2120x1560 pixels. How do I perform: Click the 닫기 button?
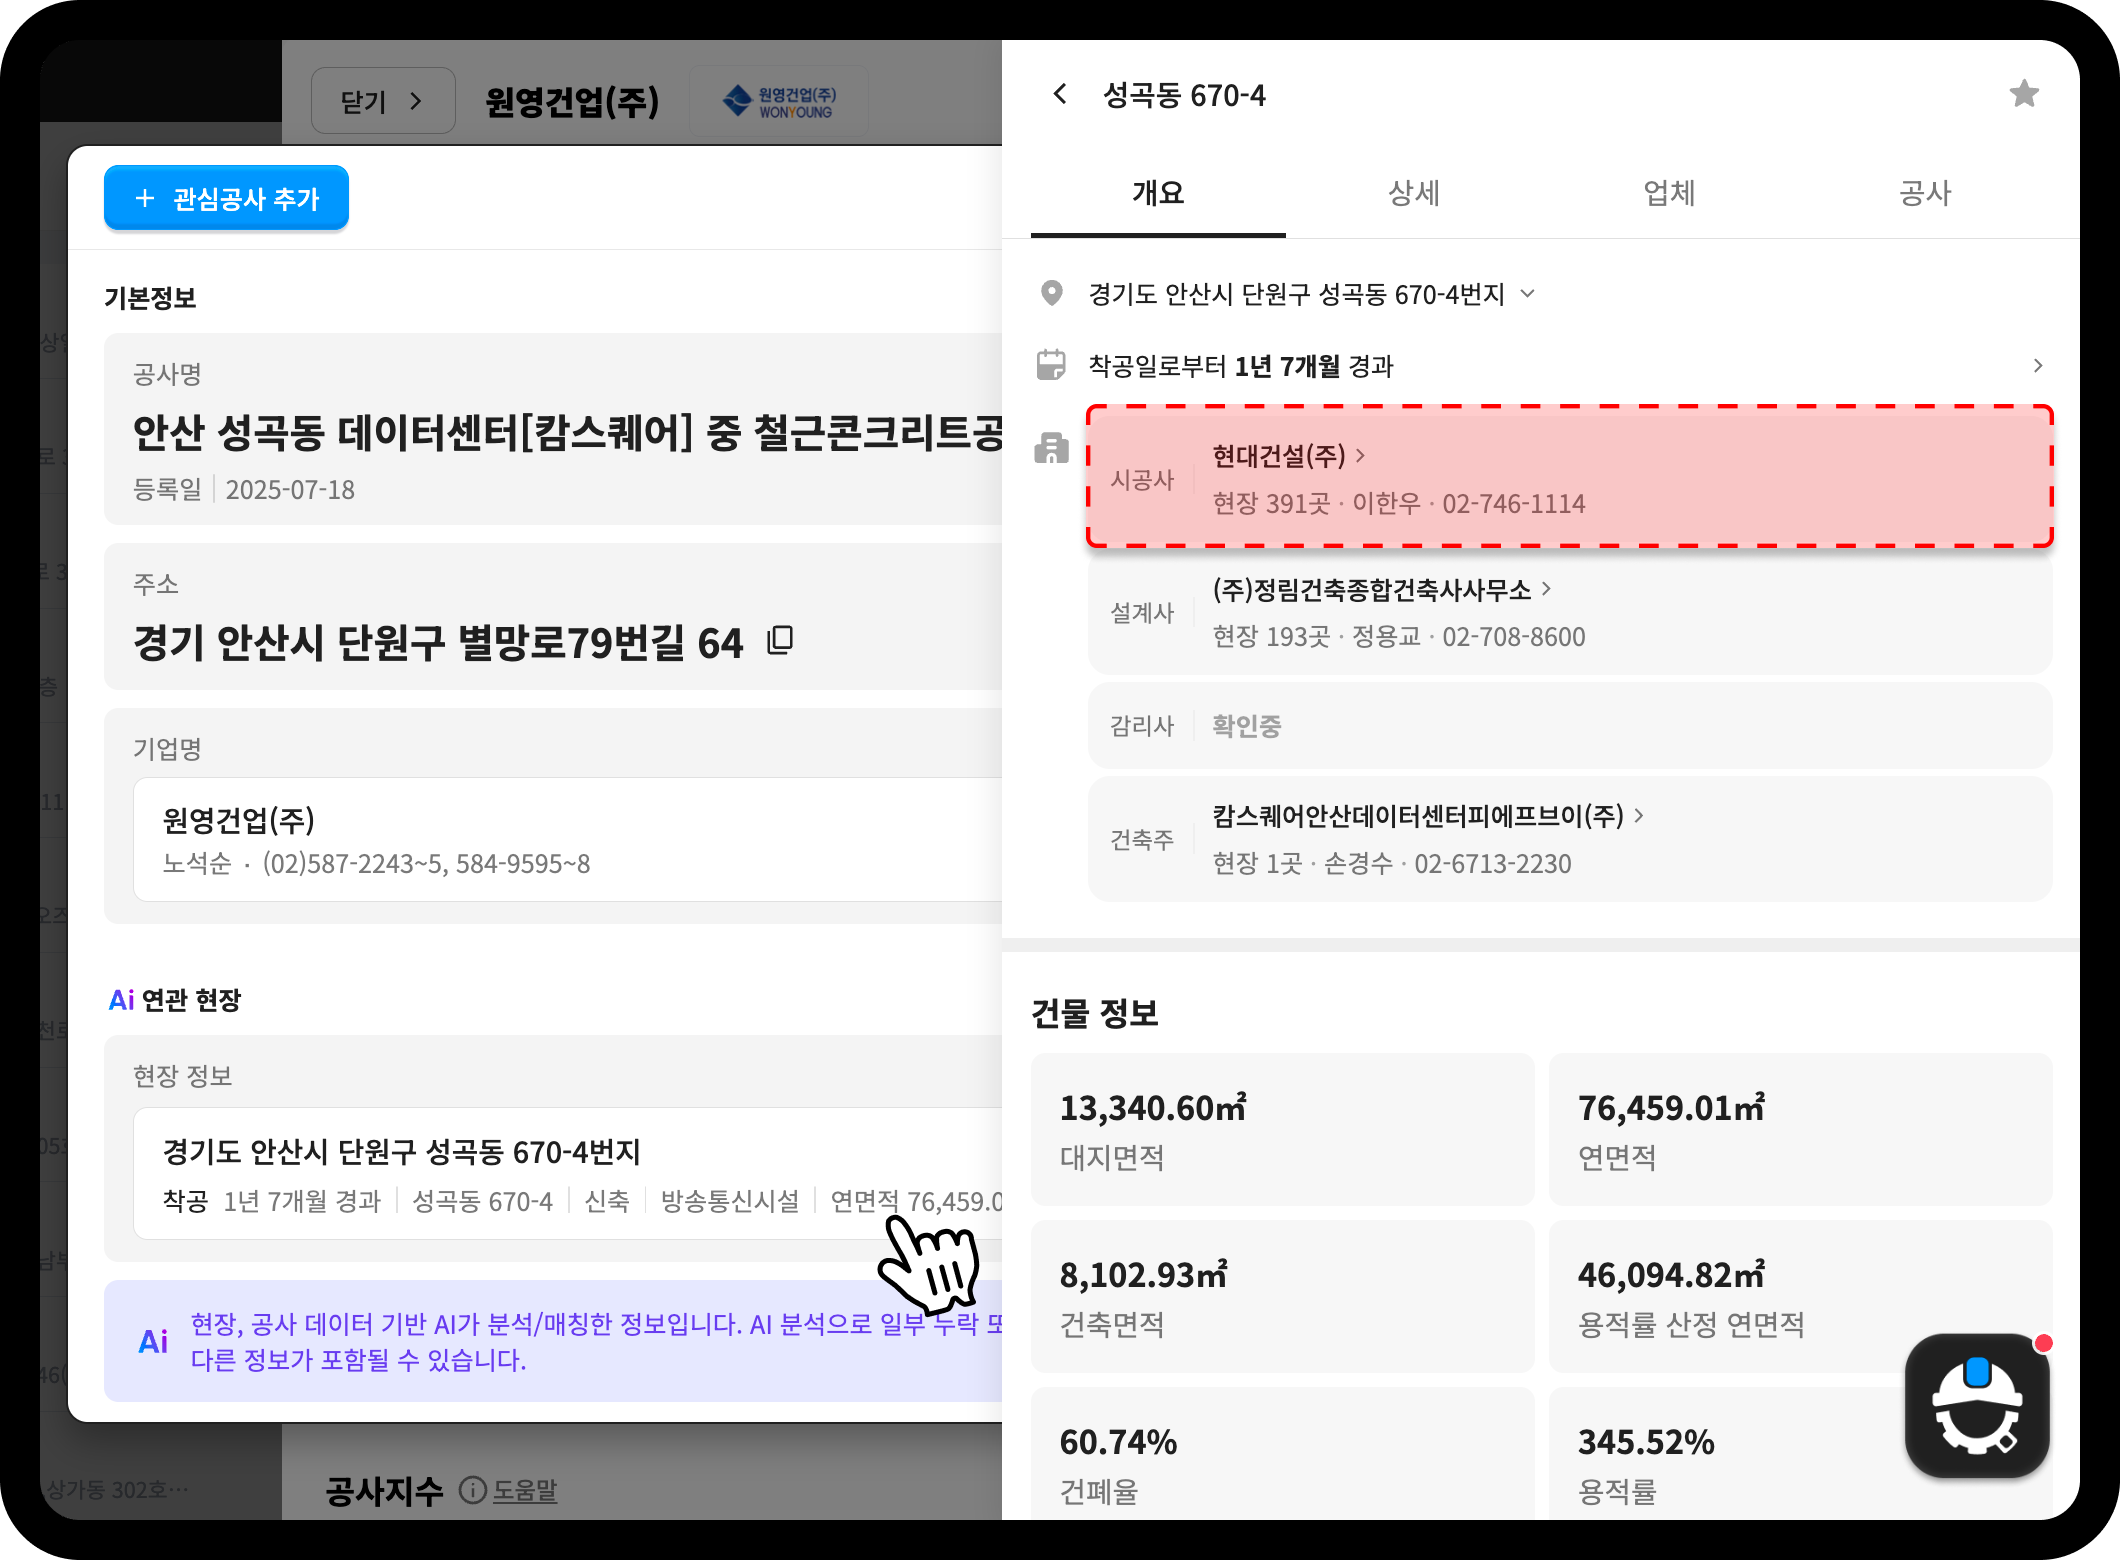pyautogui.click(x=383, y=101)
